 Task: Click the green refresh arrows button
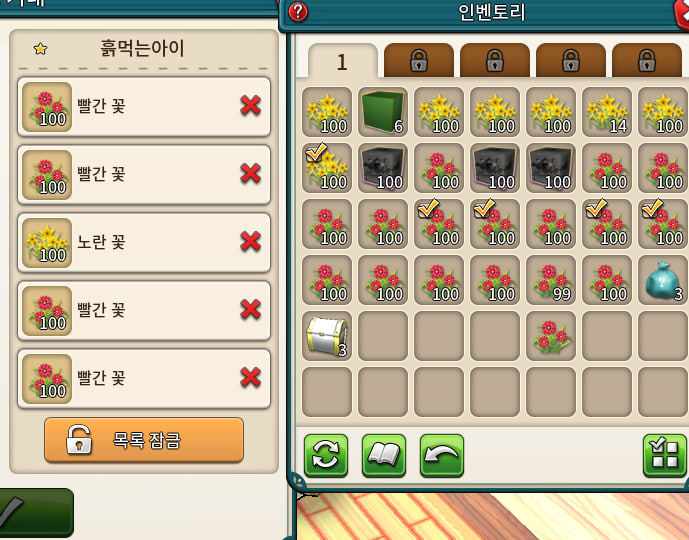pos(326,455)
